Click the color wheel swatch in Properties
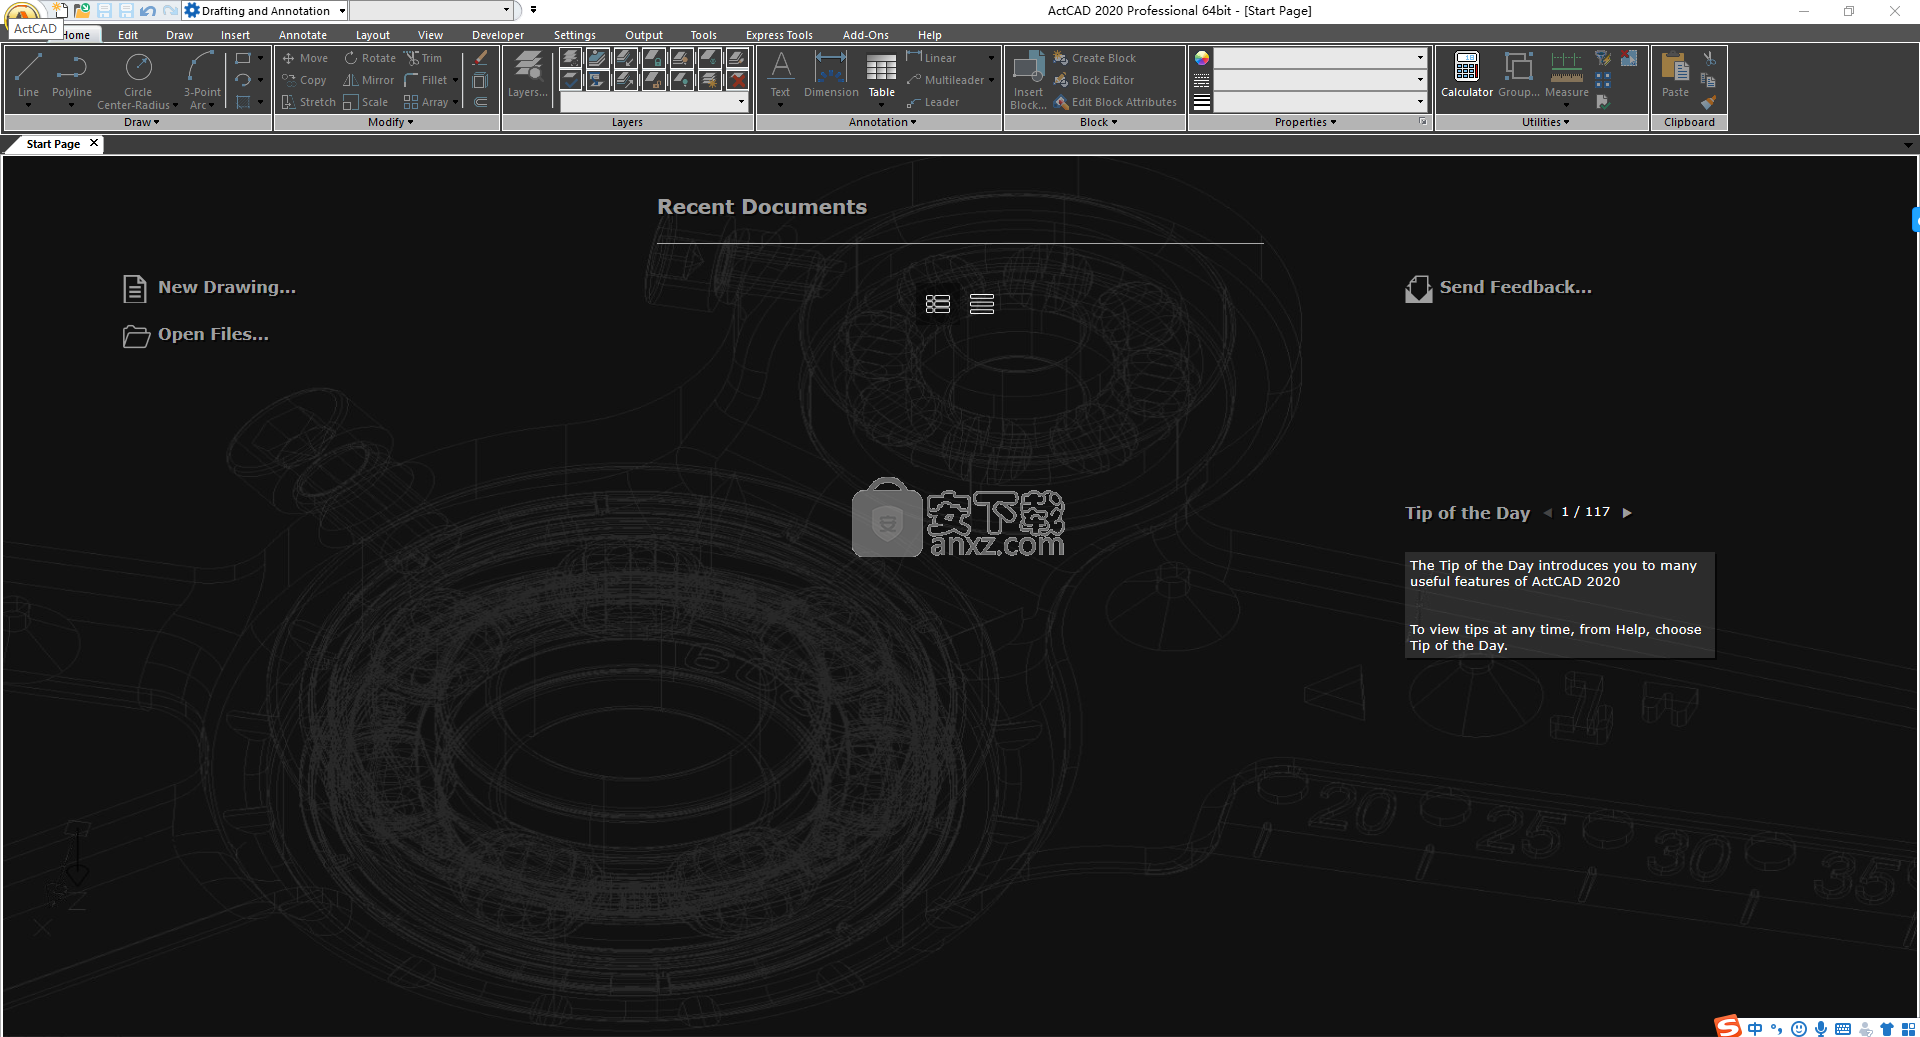 click(x=1202, y=58)
